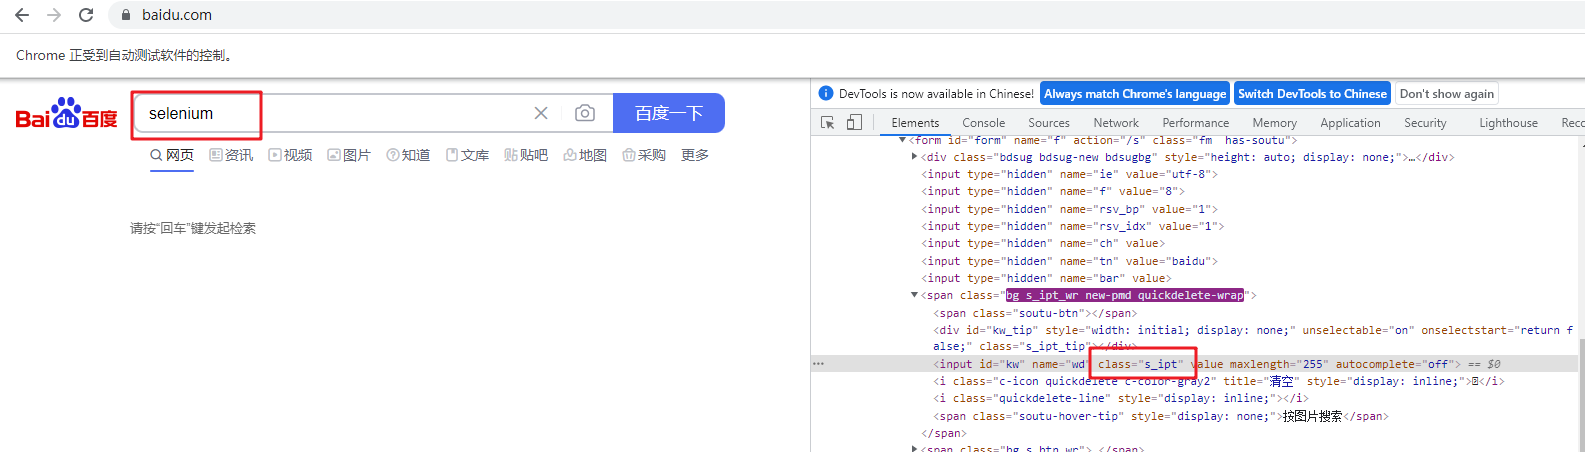Collapse the span class="bg s_ipt_wr" node
This screenshot has height=452, width=1585.
[x=915, y=295]
